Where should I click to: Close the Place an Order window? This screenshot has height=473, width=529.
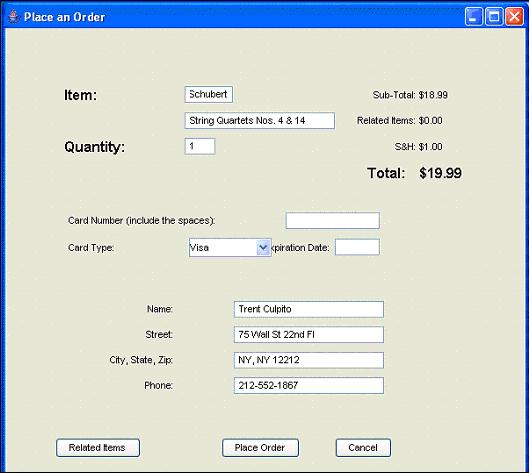click(x=514, y=16)
